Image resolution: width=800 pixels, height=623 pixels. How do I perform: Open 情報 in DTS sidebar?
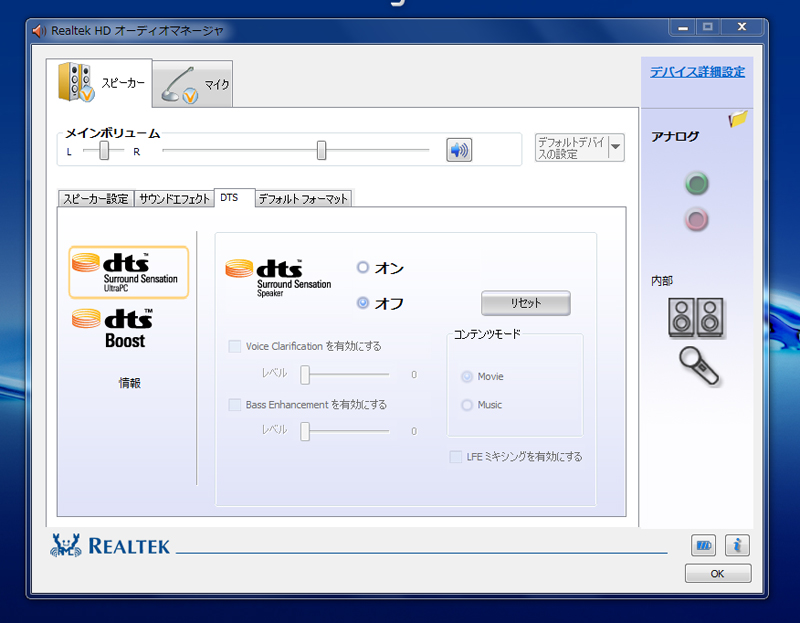click(130, 383)
